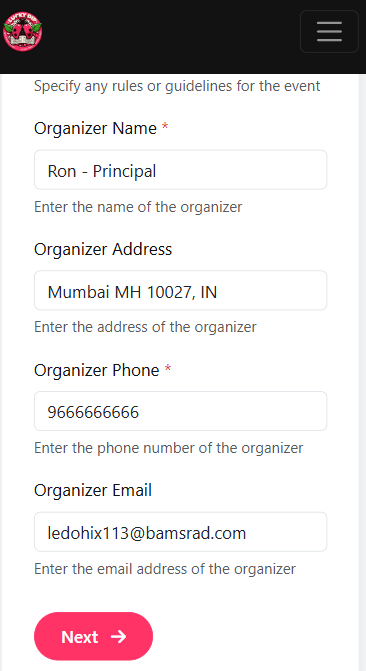
Task: Select the Organizer Phone field with 9666666666
Action: tap(181, 411)
